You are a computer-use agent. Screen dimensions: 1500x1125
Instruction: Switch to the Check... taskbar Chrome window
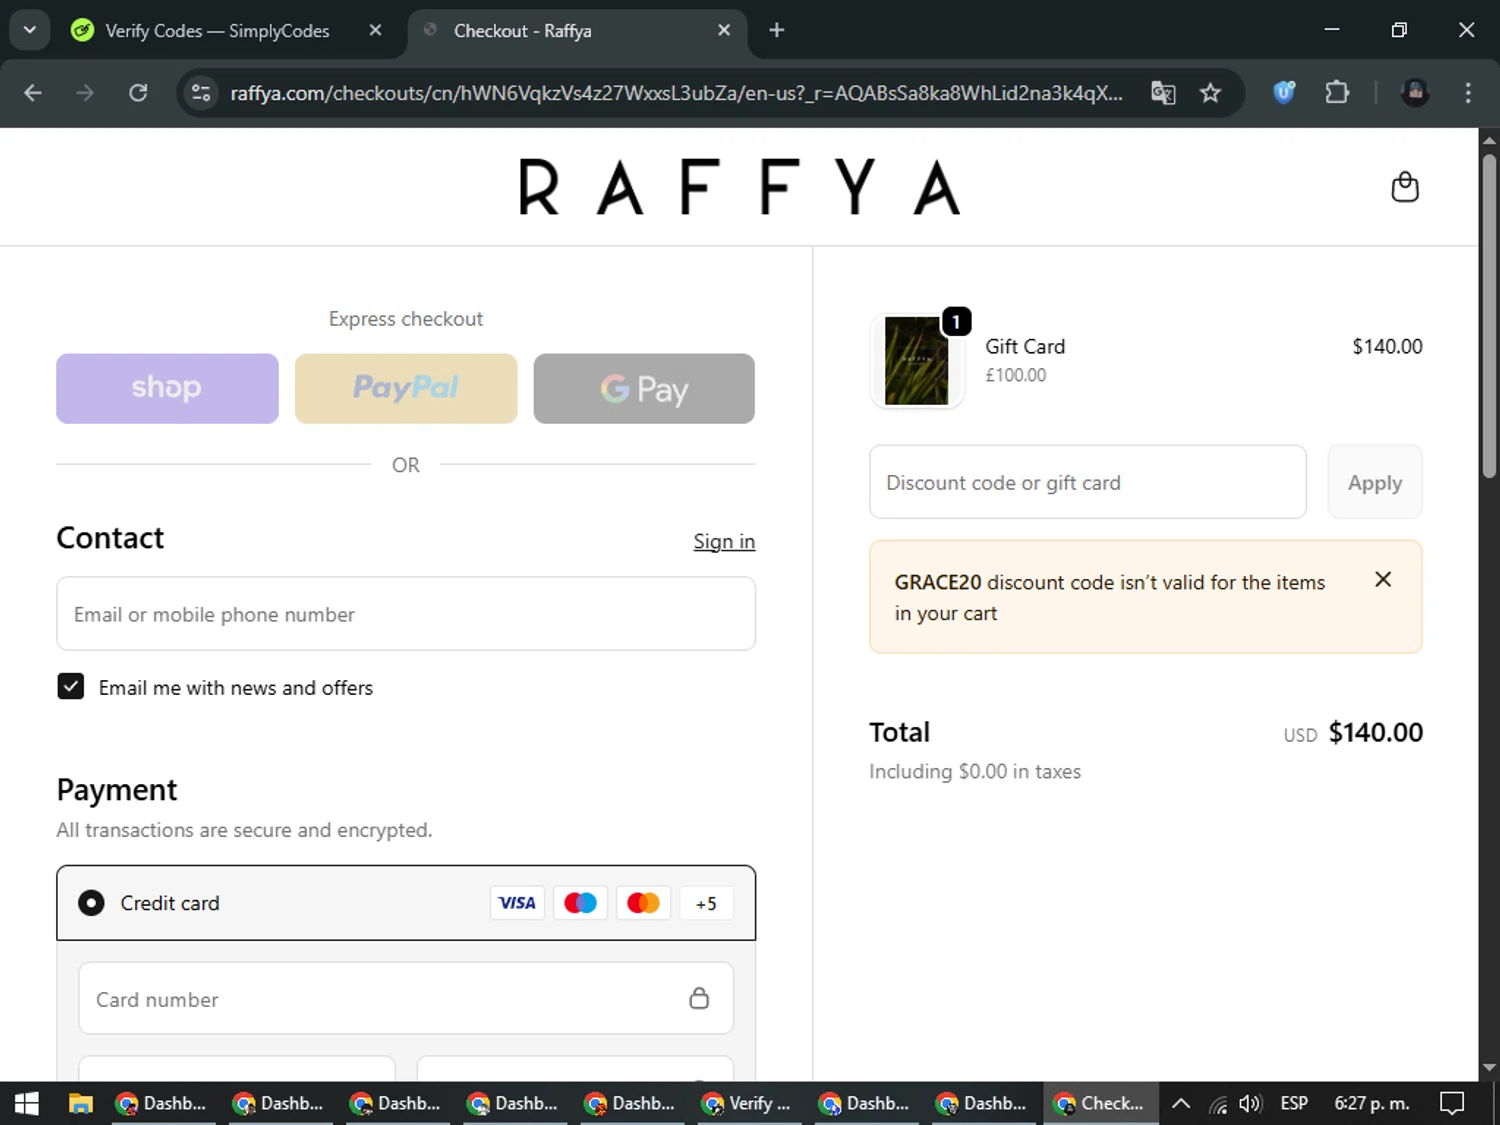pos(1100,1103)
